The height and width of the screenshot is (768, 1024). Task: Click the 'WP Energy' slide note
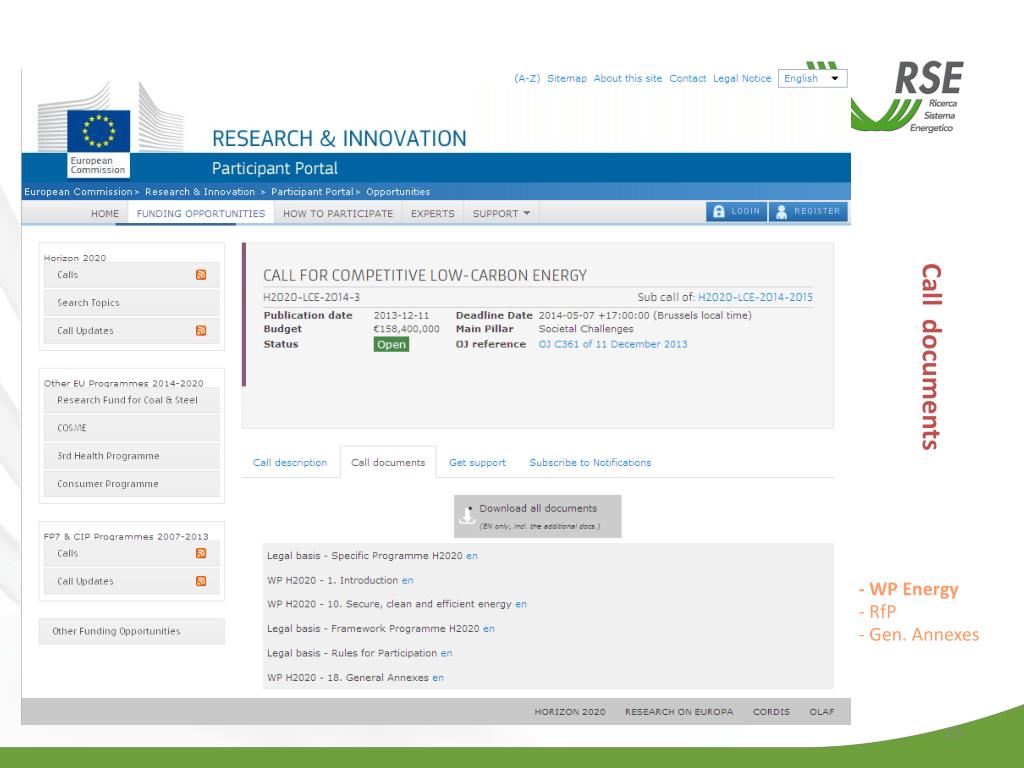pos(913,590)
